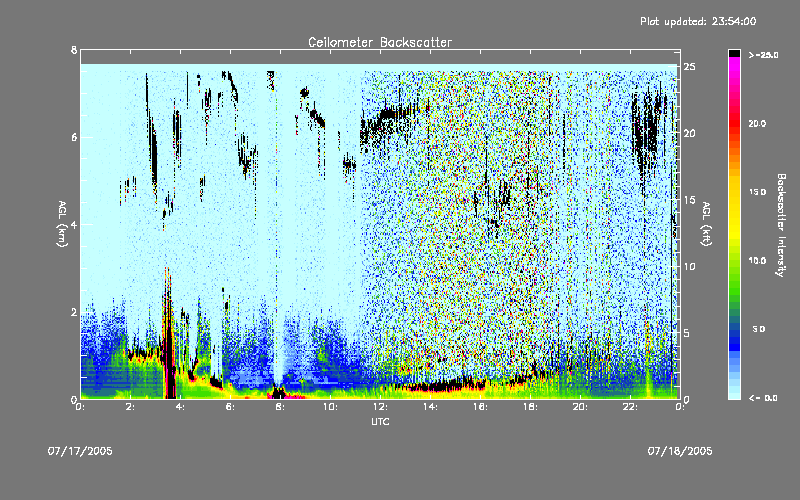Click the 4: tick label on UTC axis
The width and height of the screenshot is (800, 500).
(180, 407)
